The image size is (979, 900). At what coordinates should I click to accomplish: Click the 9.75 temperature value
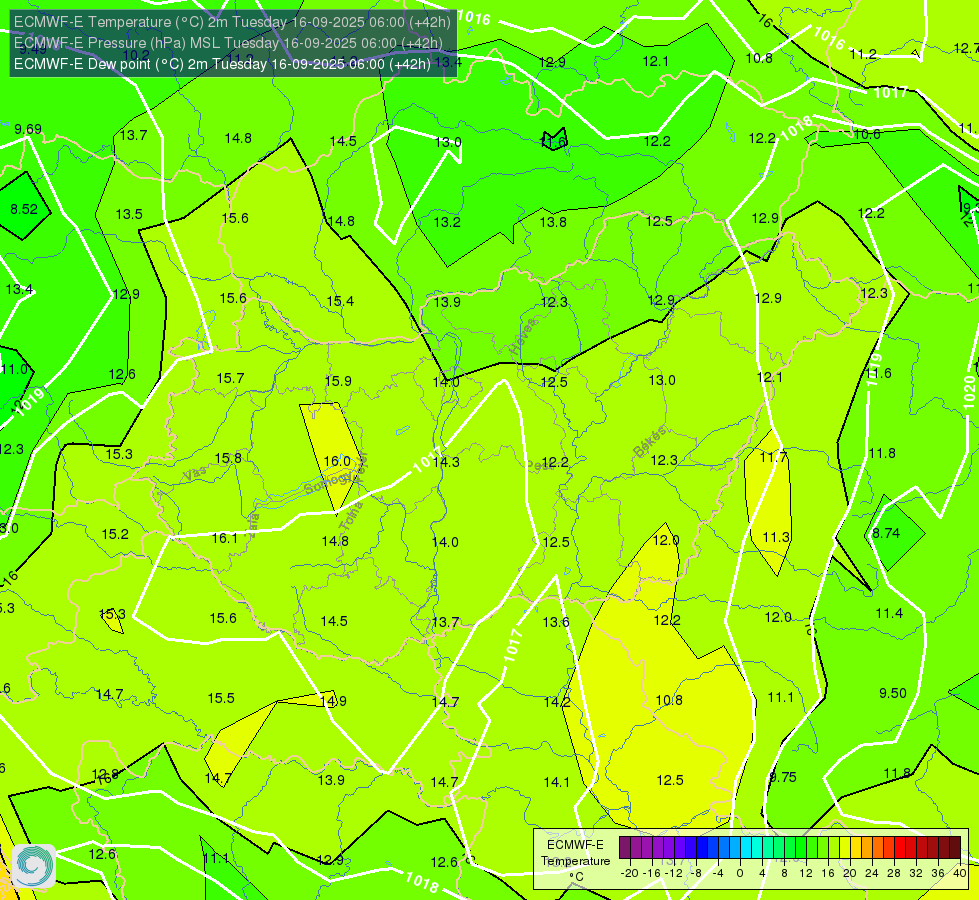point(783,777)
